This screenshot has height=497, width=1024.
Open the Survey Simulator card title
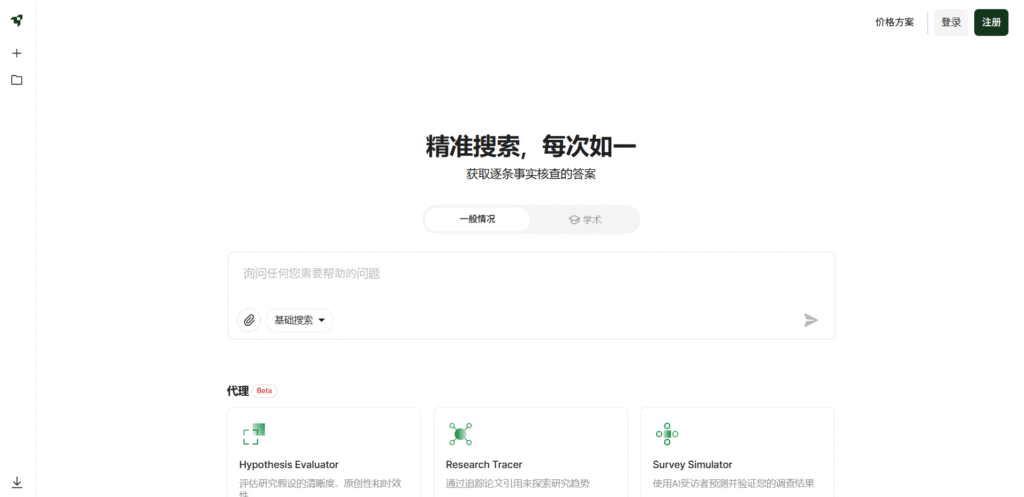tap(692, 465)
